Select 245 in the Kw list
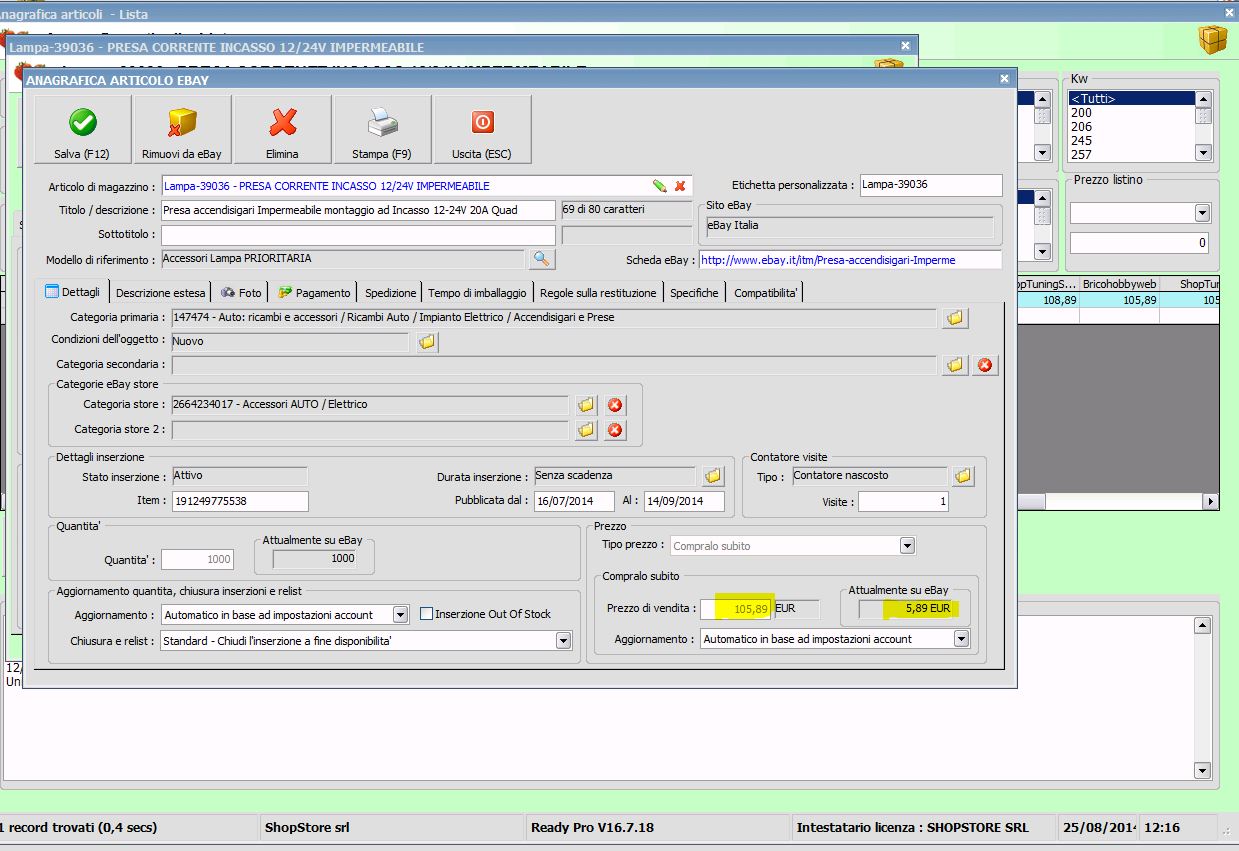Viewport: 1239px width, 851px height. [1082, 141]
